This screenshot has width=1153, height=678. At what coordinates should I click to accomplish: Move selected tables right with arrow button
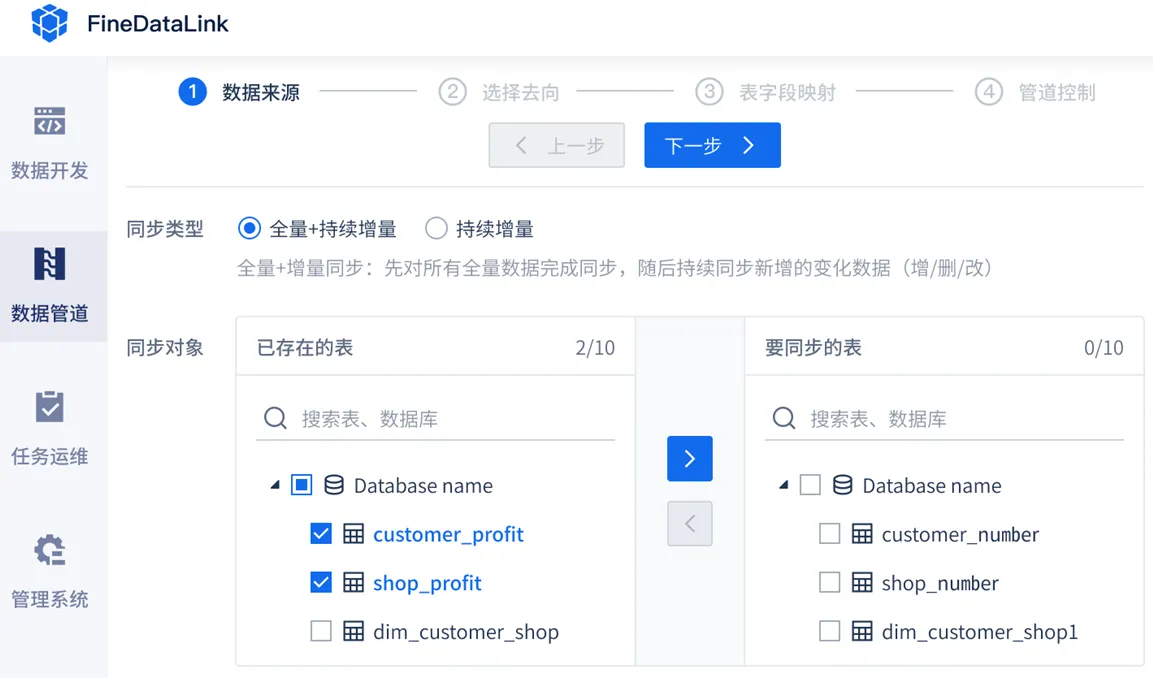point(690,459)
